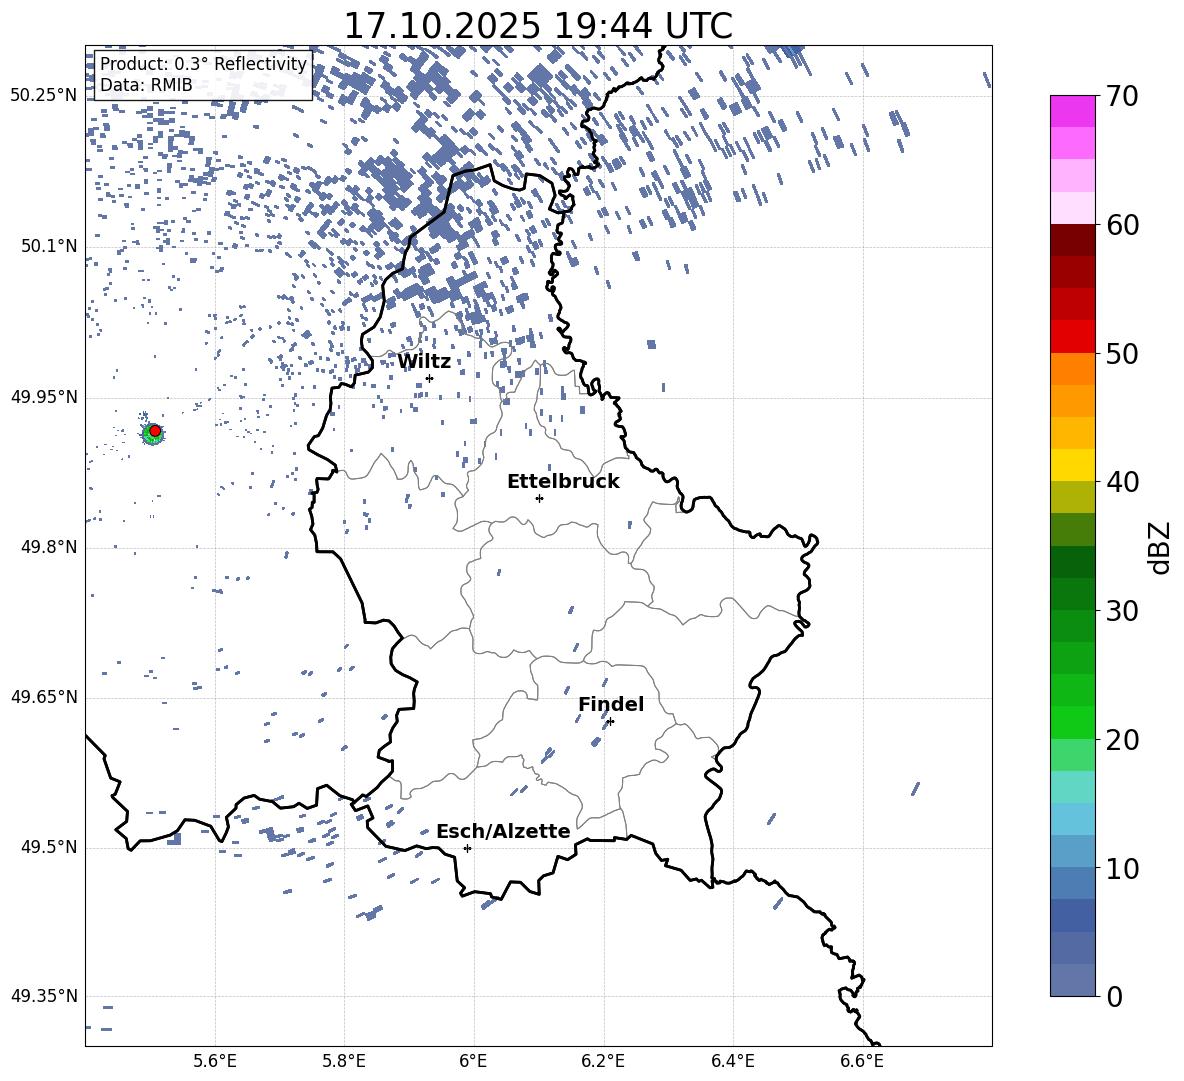Click the 5.6°E longitude label
This screenshot has width=1184, height=1081.
click(x=215, y=1061)
